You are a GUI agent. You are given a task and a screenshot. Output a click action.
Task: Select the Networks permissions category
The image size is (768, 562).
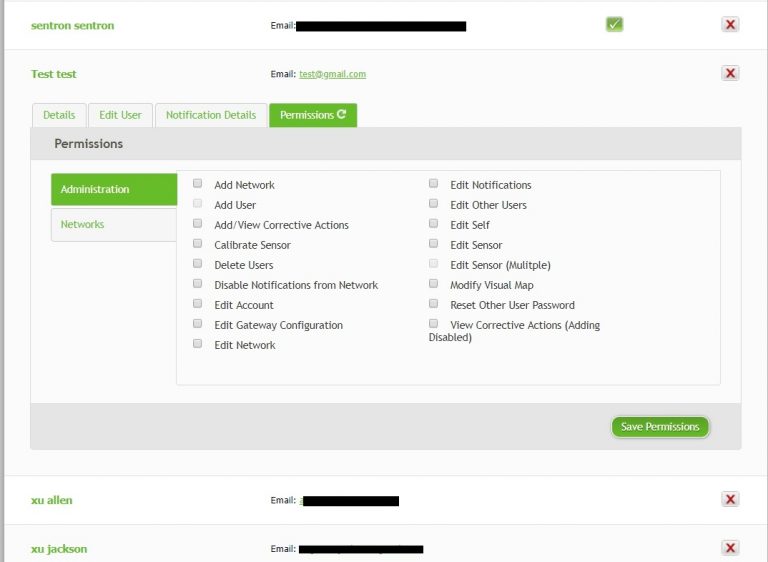83,225
